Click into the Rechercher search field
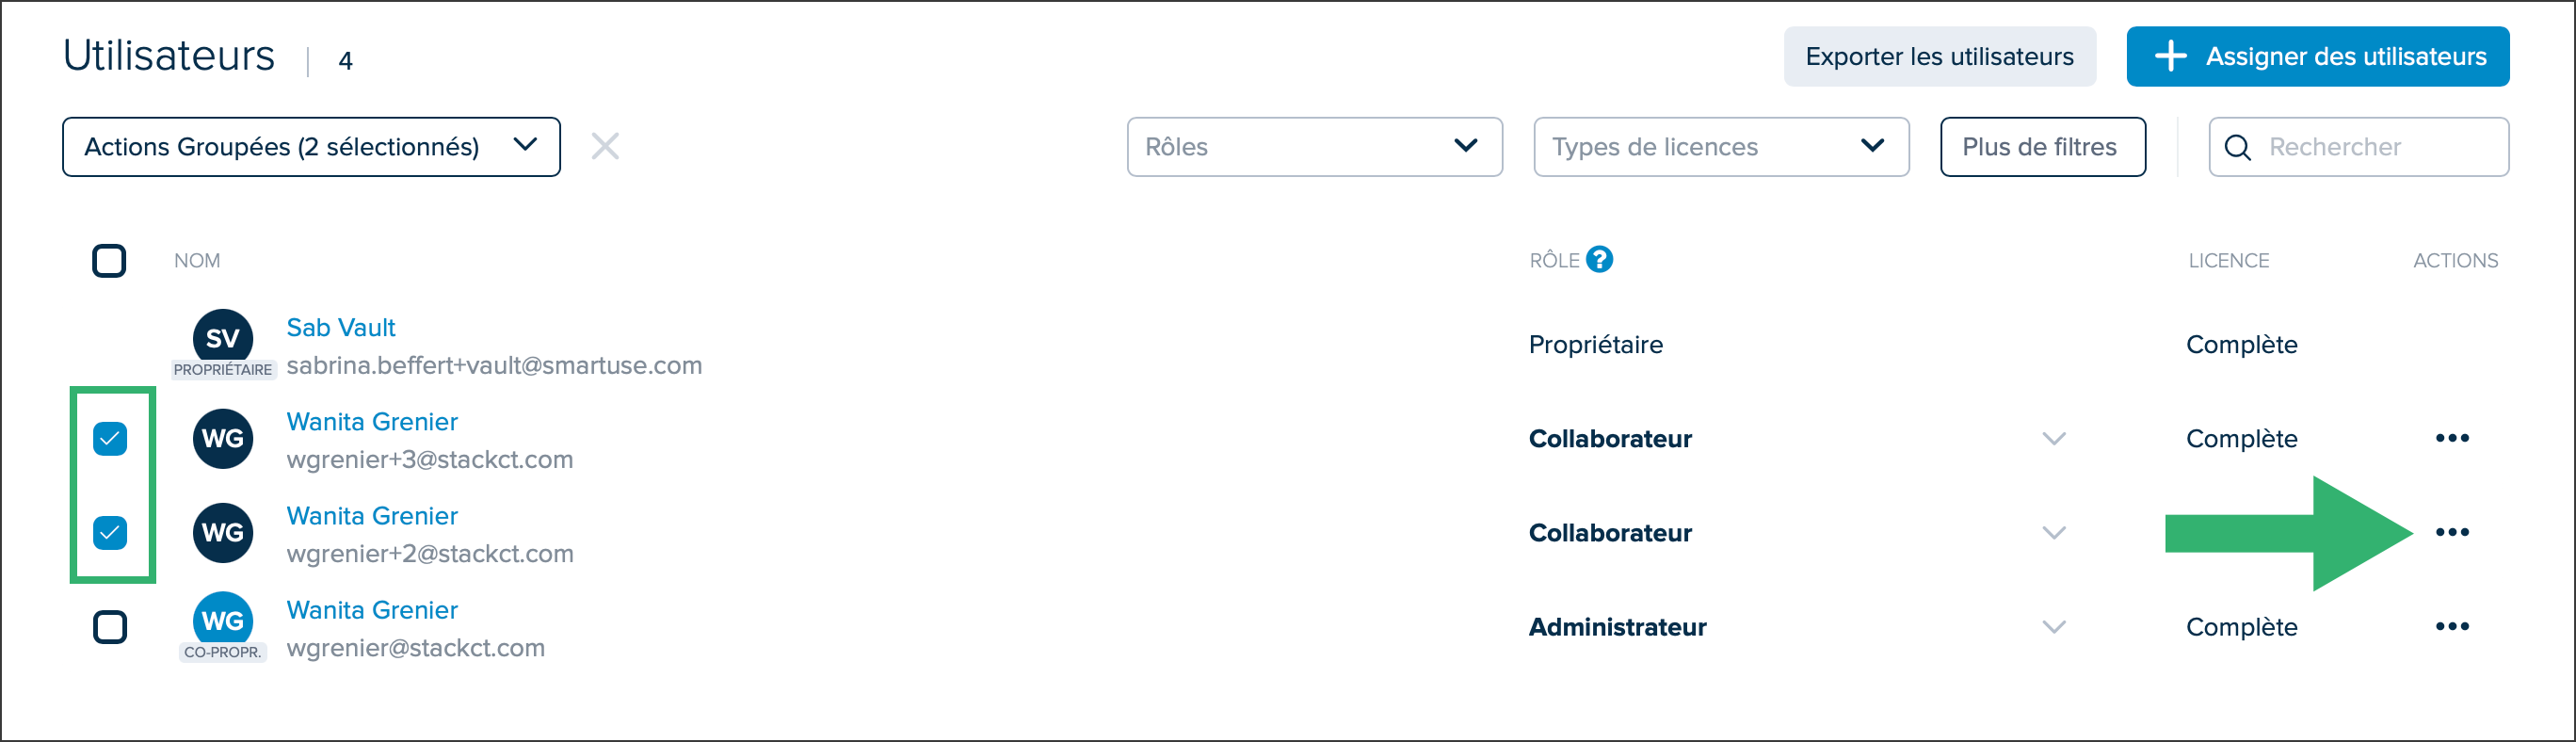This screenshot has height=742, width=2576. (2358, 147)
